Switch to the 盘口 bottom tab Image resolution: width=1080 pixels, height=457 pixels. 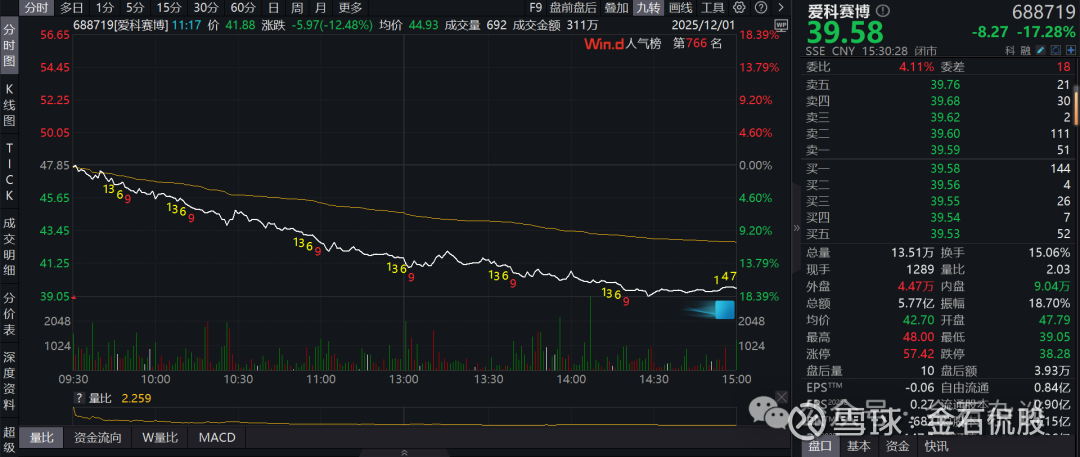tap(820, 446)
